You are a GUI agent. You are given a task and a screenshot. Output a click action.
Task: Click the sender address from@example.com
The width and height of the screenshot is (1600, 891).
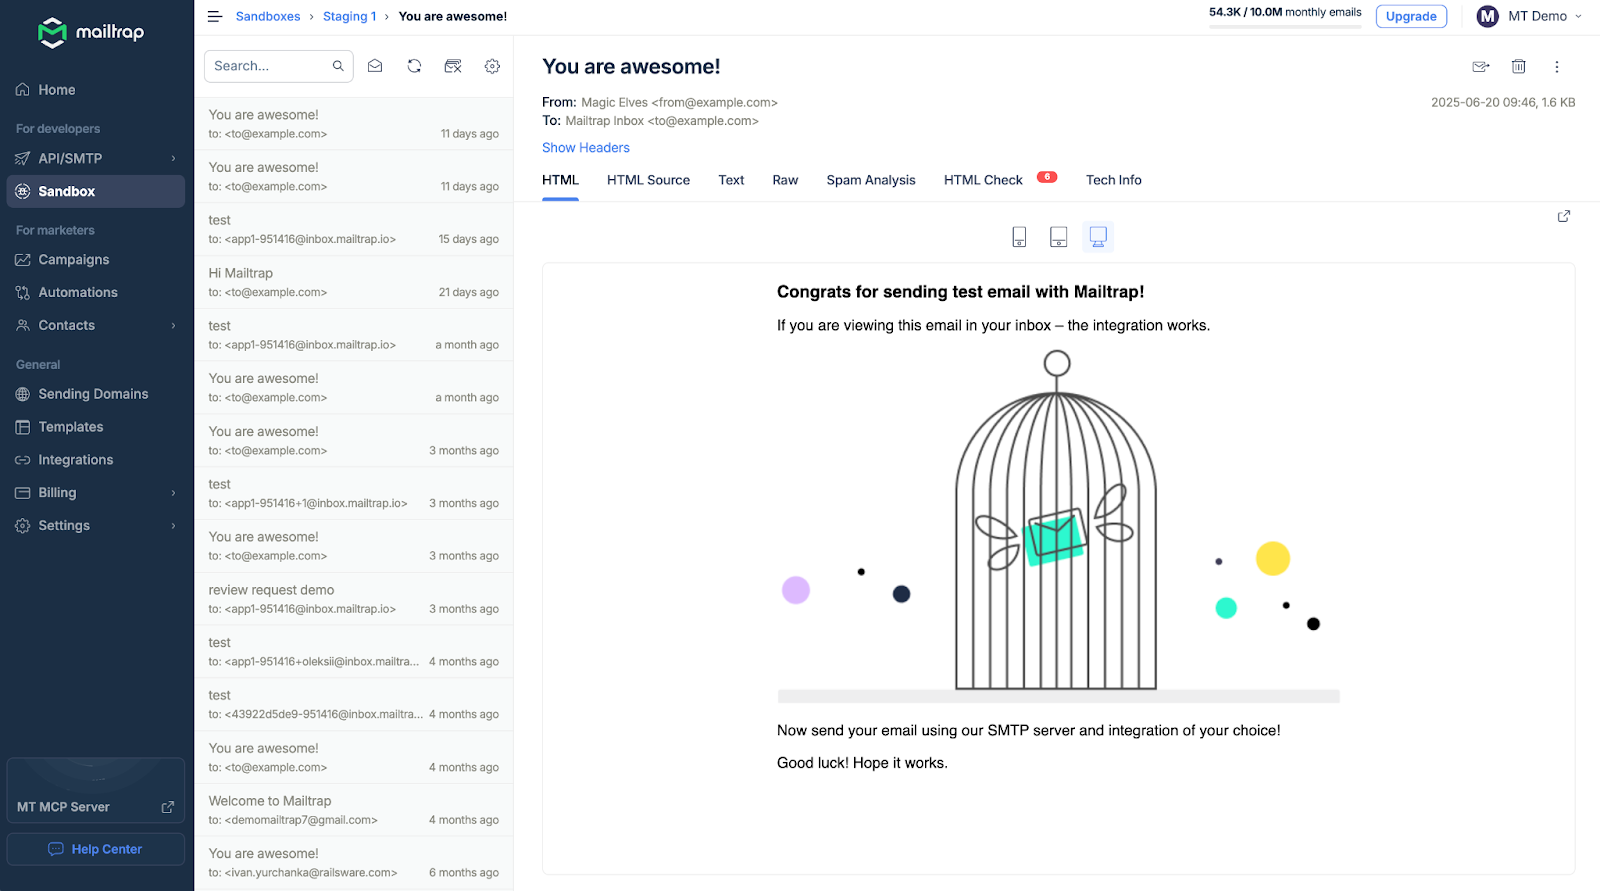click(x=714, y=102)
